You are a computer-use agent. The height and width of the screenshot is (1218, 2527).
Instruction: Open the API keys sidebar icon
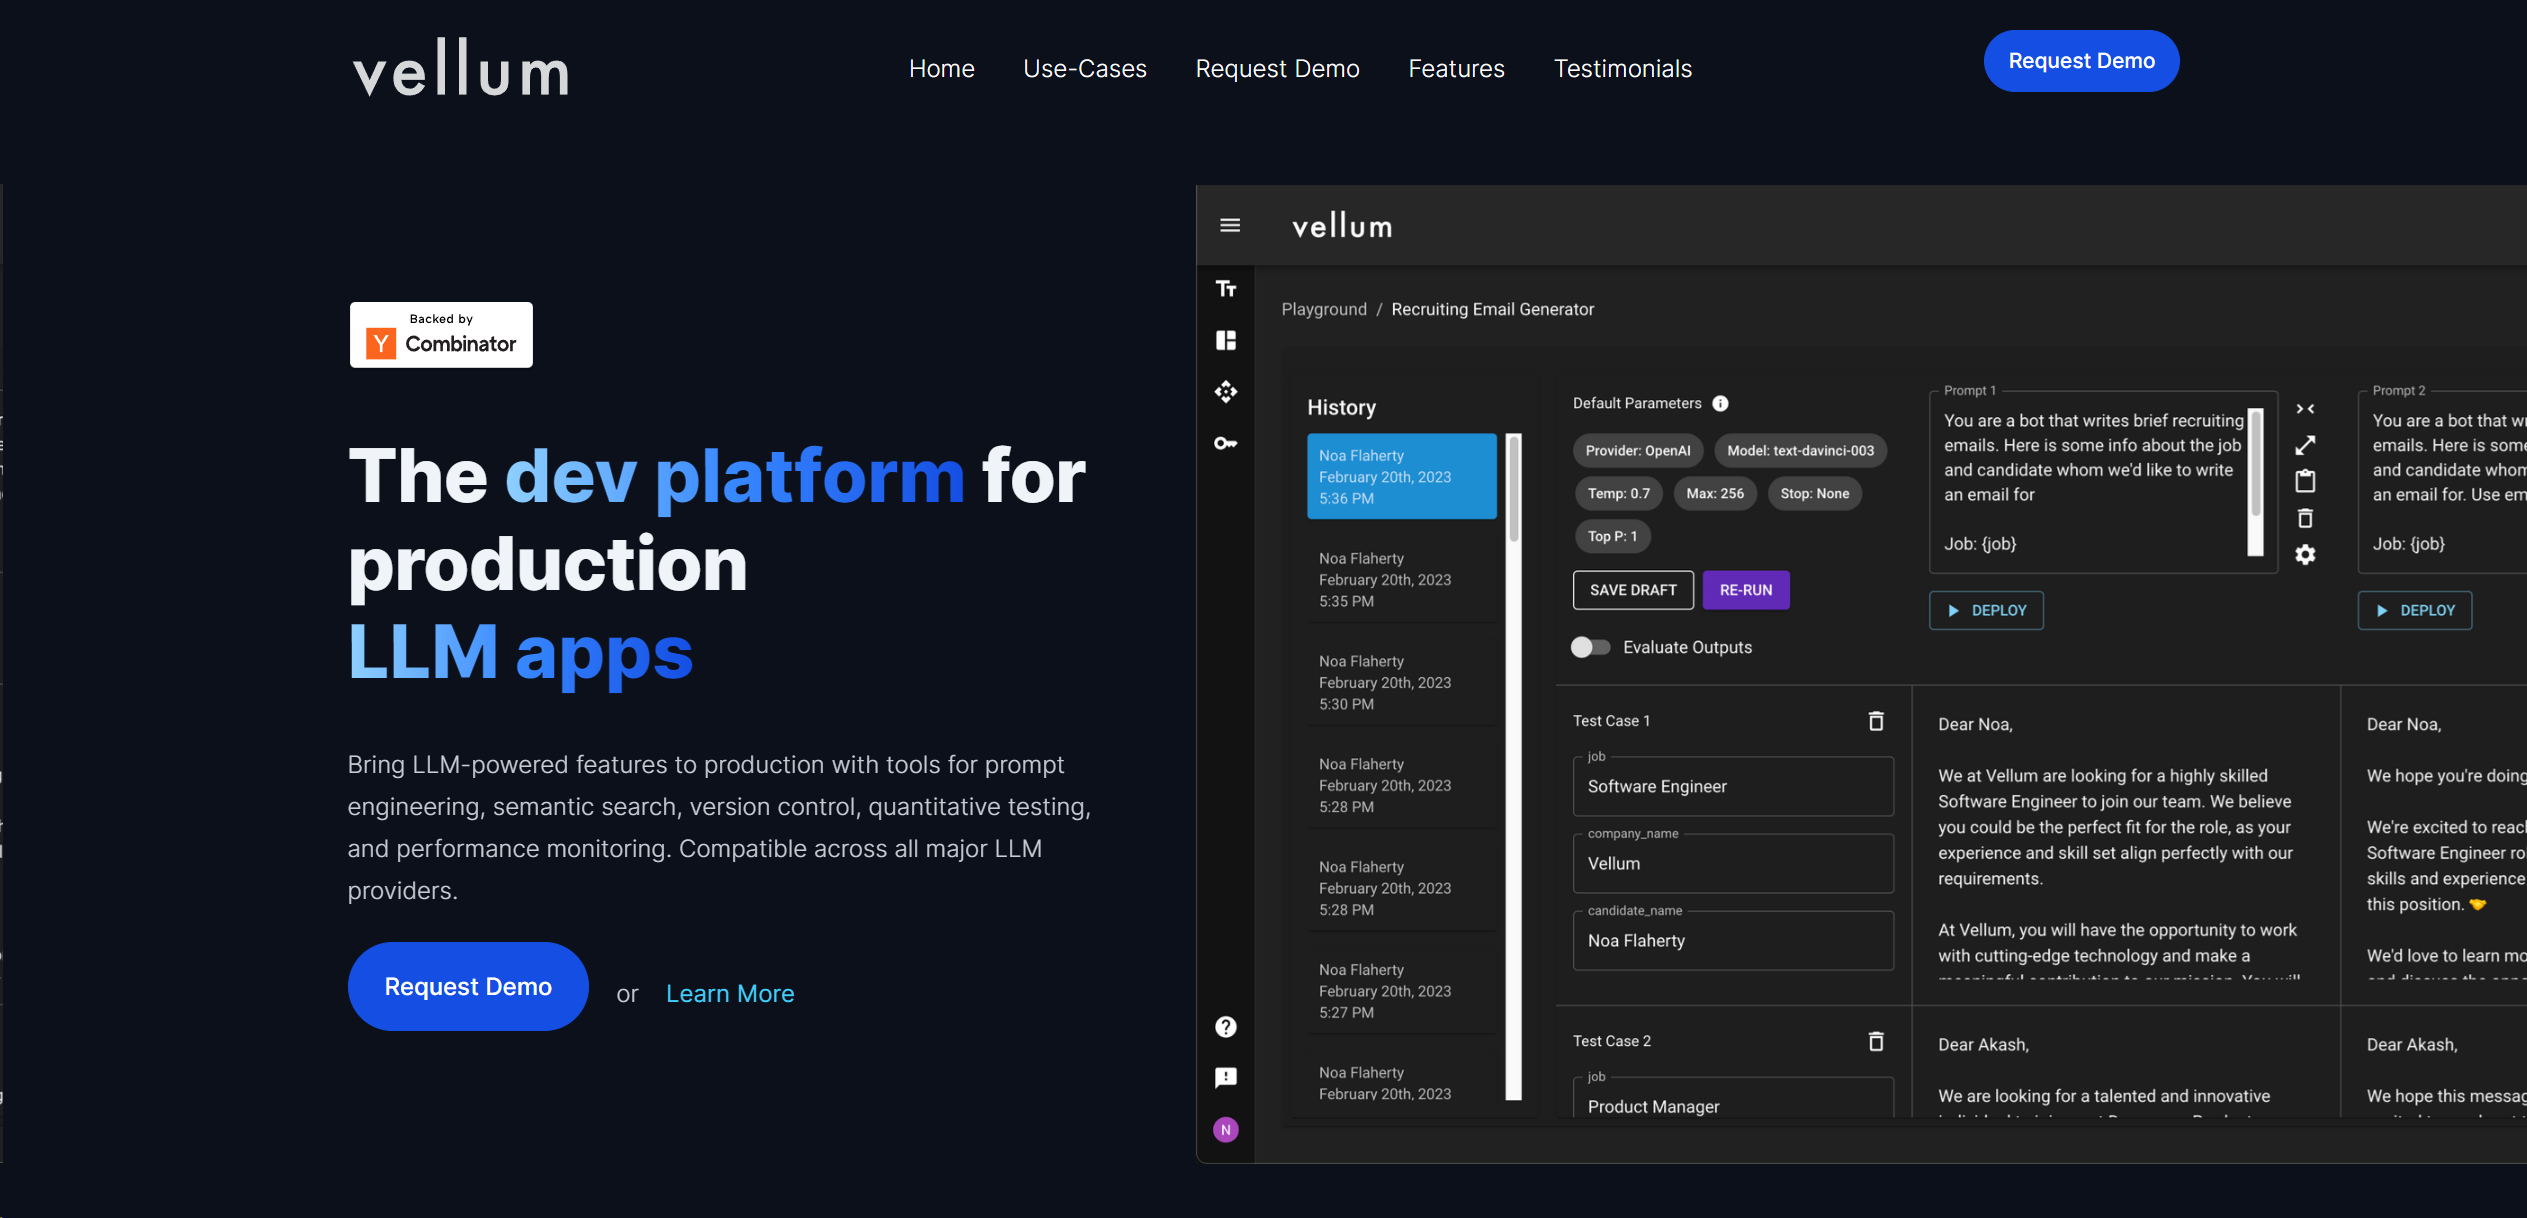tap(1226, 443)
